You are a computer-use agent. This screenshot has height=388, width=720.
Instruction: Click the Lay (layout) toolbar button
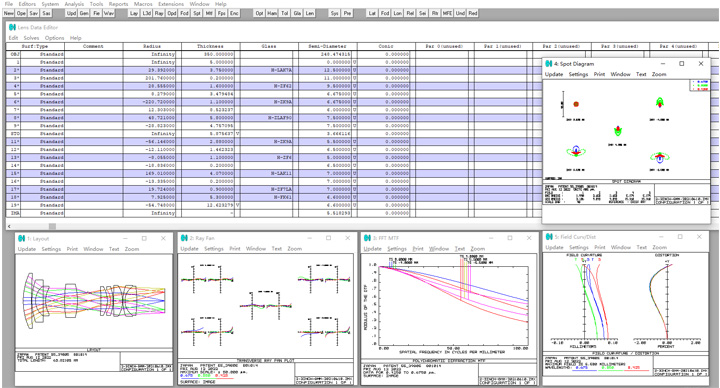tap(134, 13)
